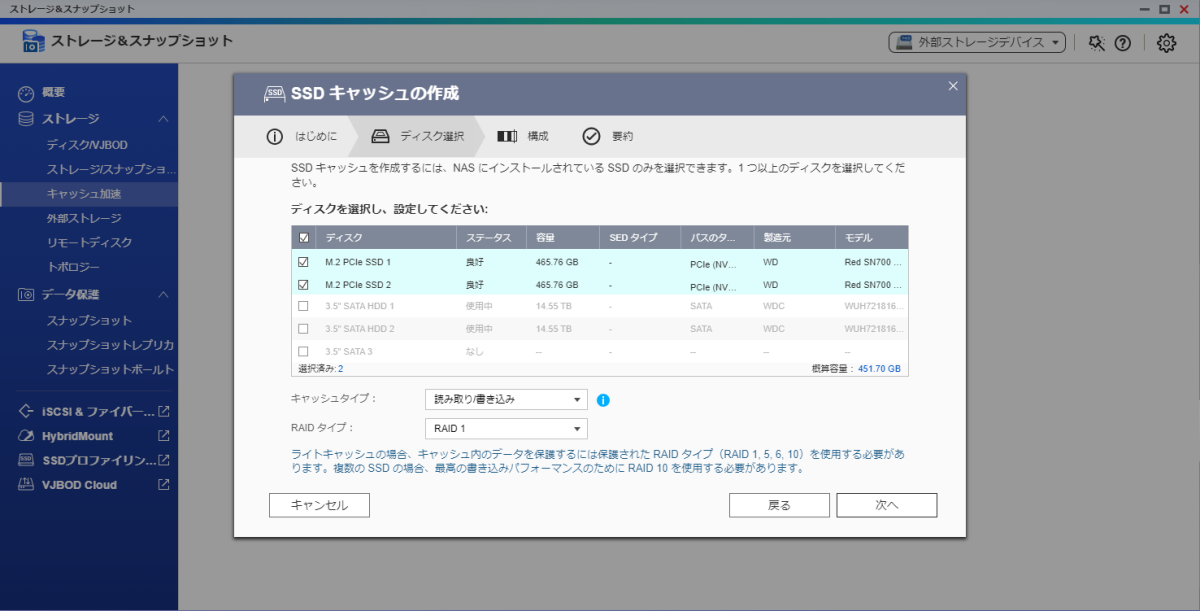Open the settings gear icon
This screenshot has height=611, width=1200.
[1166, 42]
